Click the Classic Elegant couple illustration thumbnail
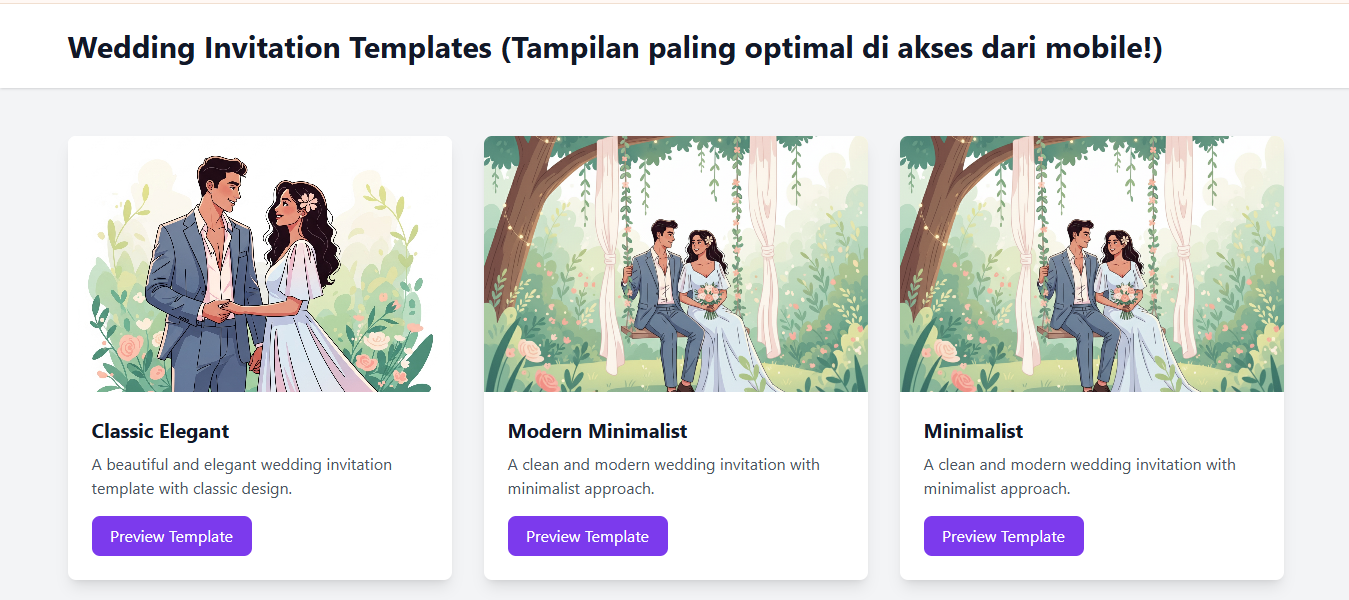This screenshot has width=1349, height=600. coord(260,264)
